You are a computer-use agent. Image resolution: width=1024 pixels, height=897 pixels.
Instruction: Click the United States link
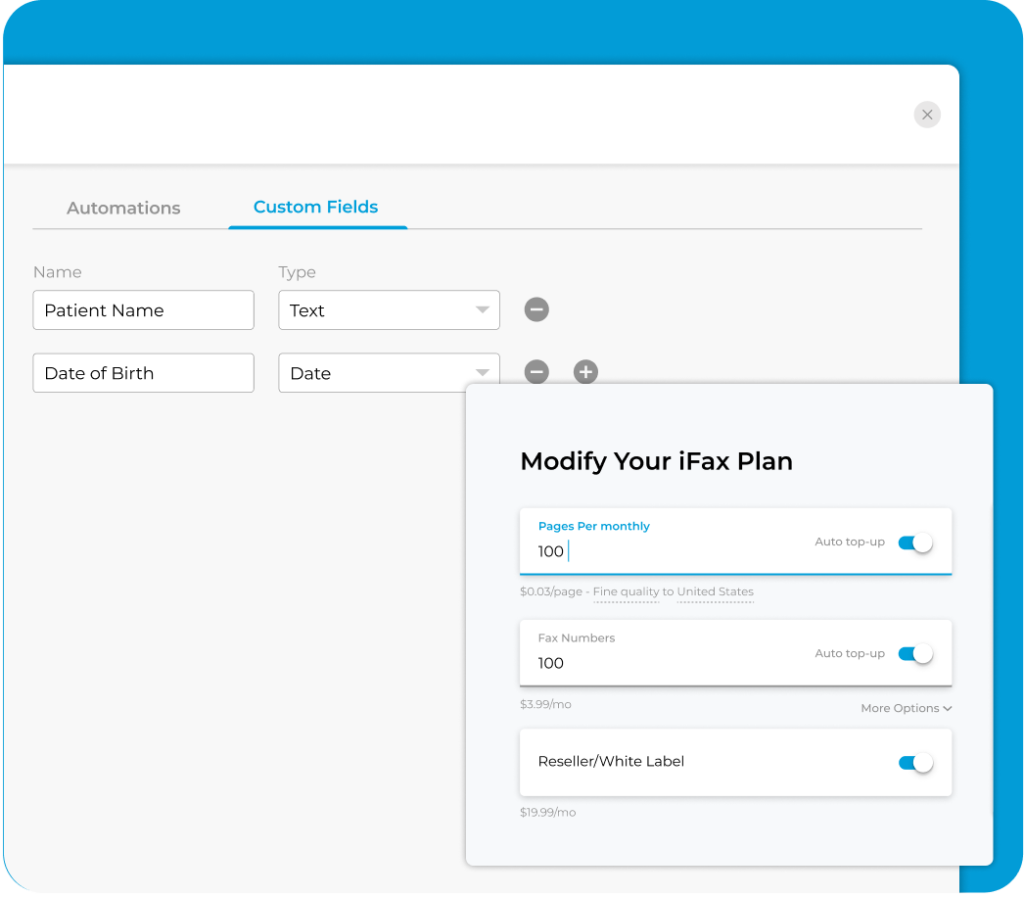715,591
